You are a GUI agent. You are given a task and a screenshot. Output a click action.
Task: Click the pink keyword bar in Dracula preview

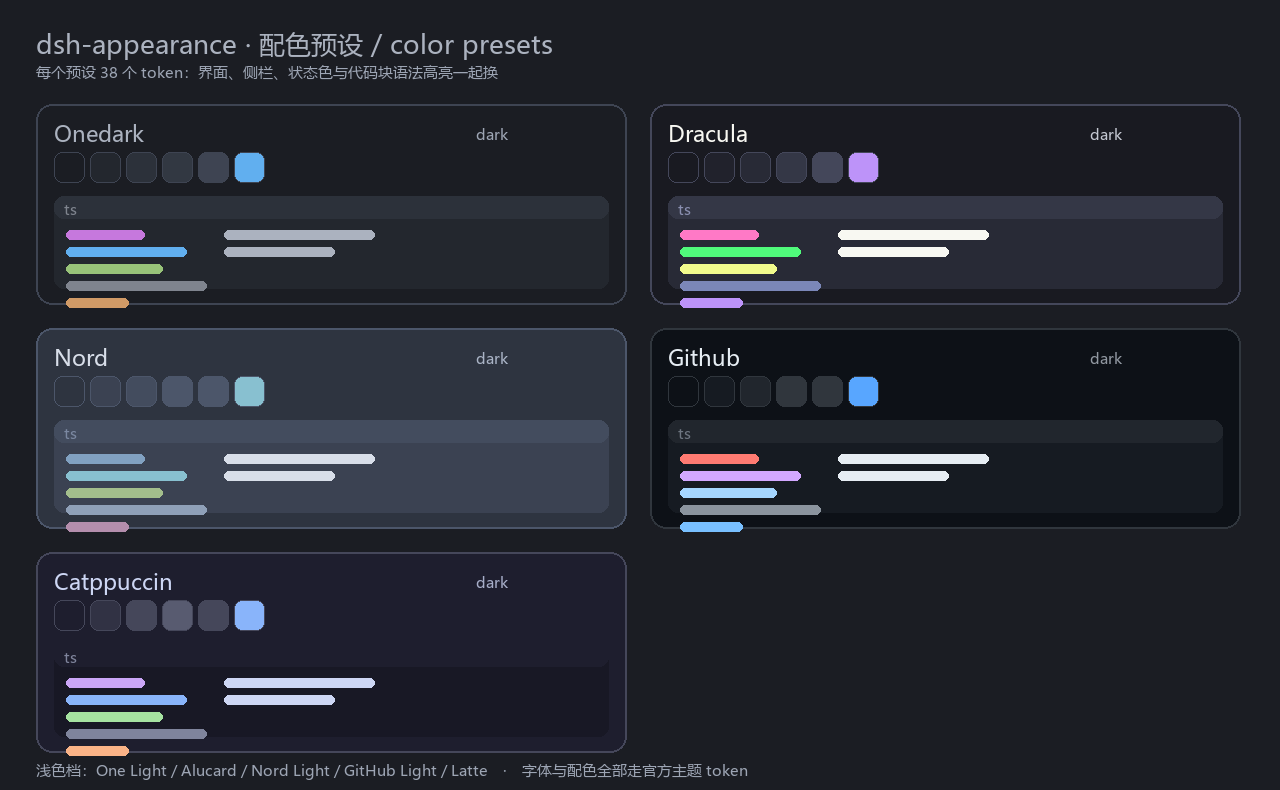tap(719, 235)
